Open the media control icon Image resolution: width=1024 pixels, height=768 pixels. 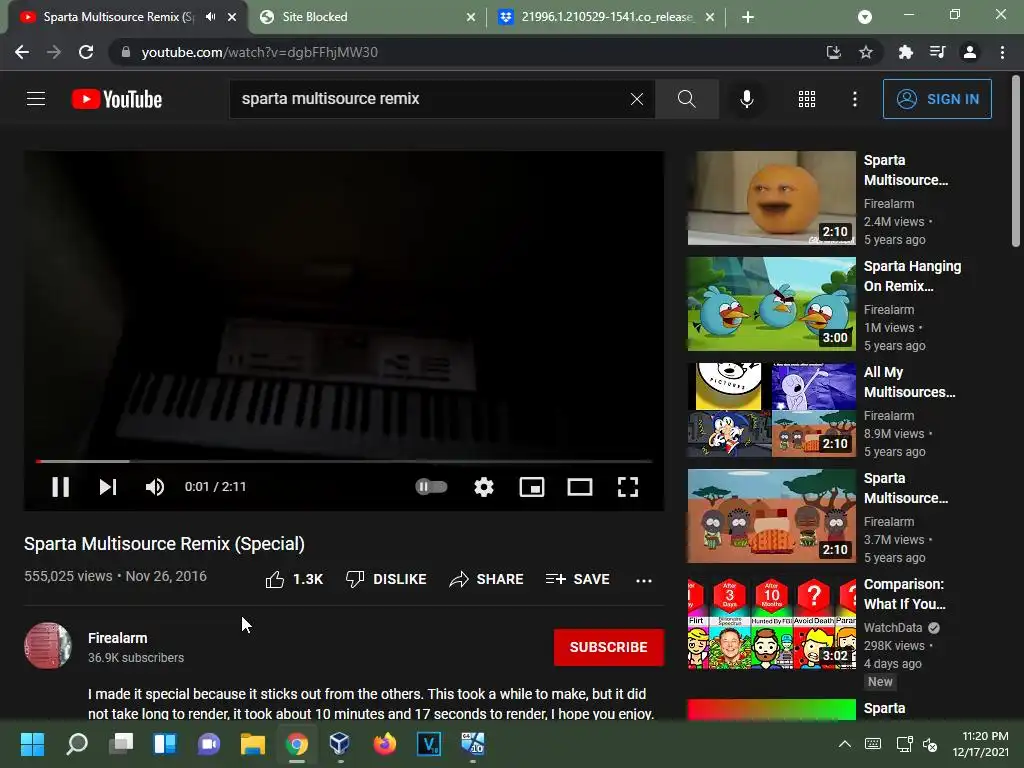click(x=937, y=52)
